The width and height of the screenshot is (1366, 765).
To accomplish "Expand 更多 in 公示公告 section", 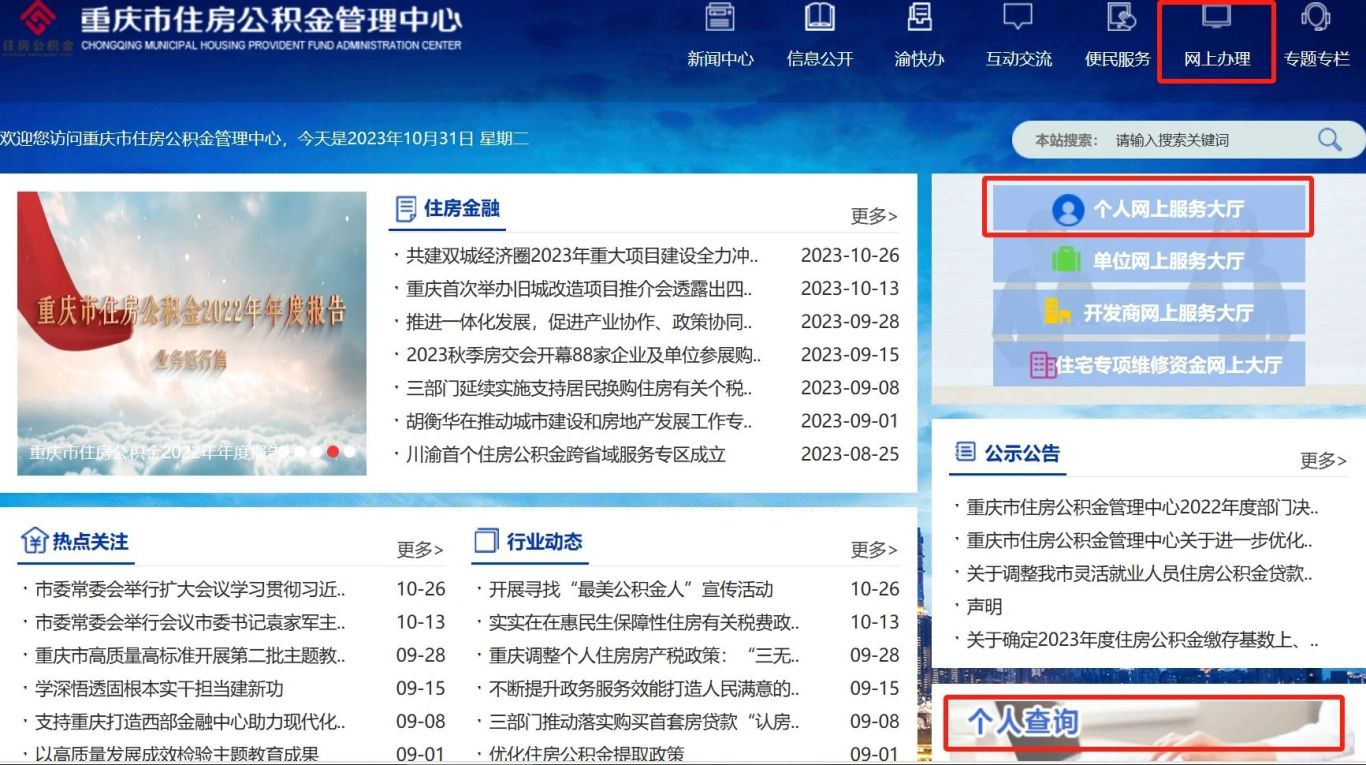I will 1323,461.
